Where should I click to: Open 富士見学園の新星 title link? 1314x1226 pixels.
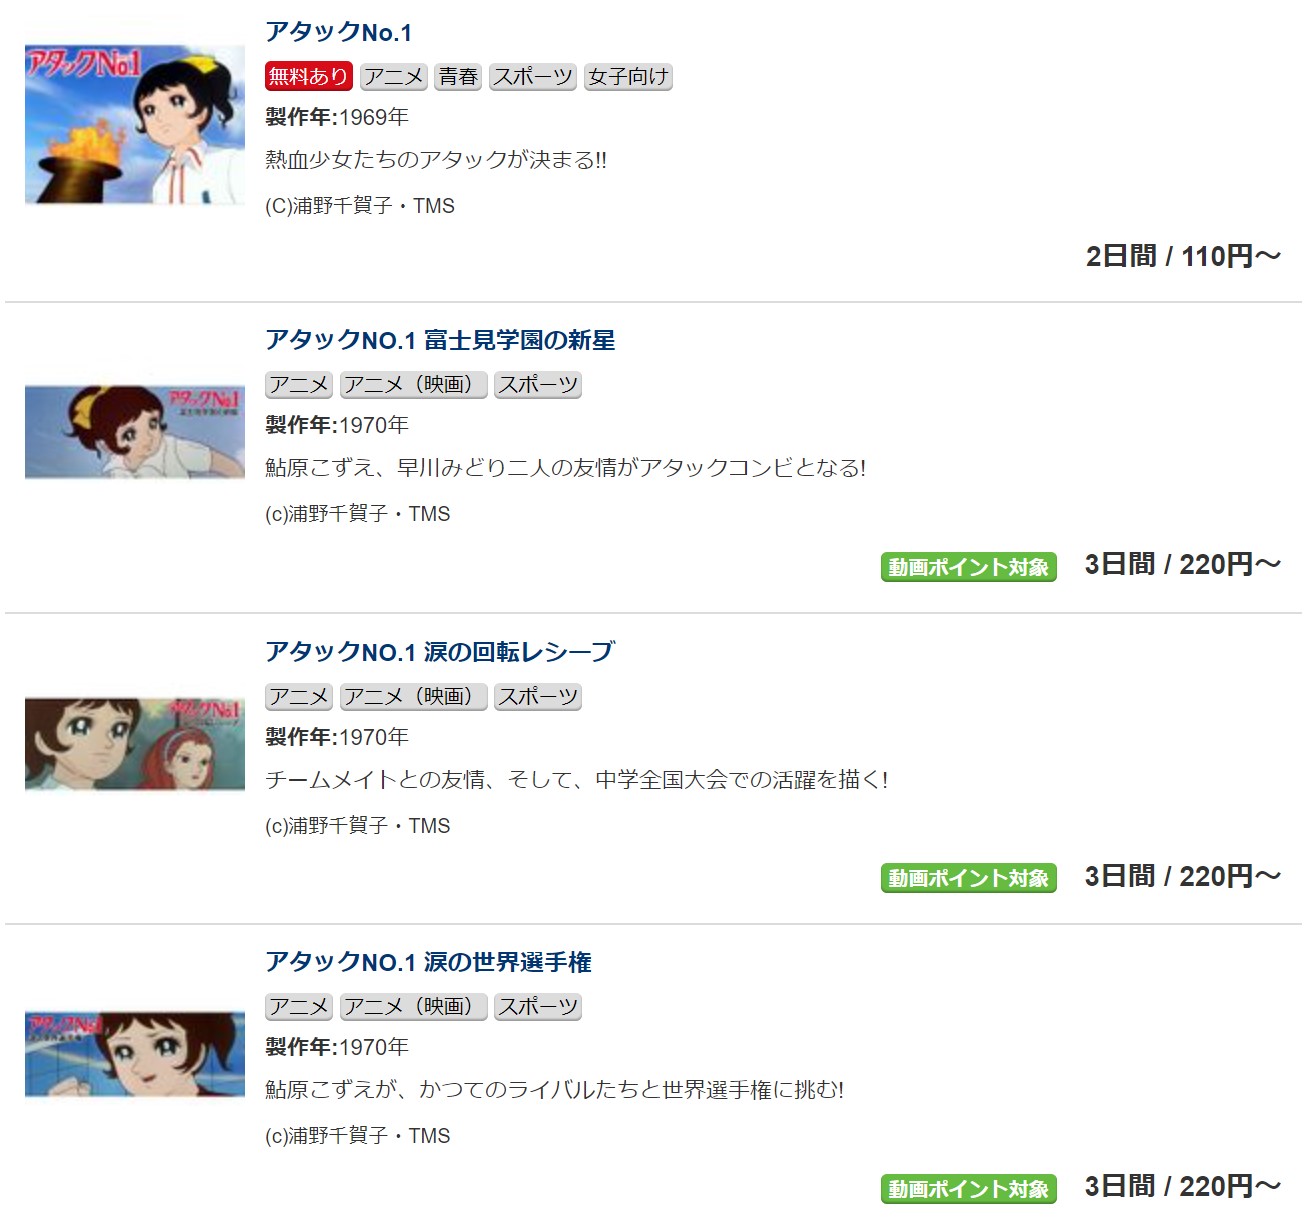[x=440, y=340]
